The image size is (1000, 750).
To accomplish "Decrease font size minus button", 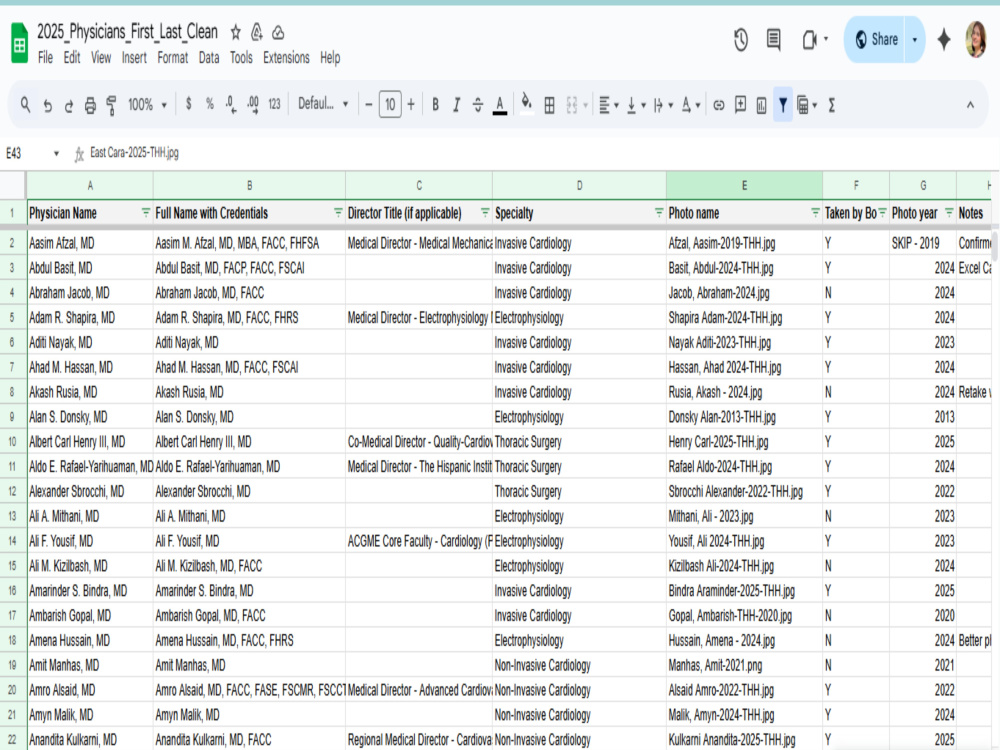I will click(x=368, y=105).
